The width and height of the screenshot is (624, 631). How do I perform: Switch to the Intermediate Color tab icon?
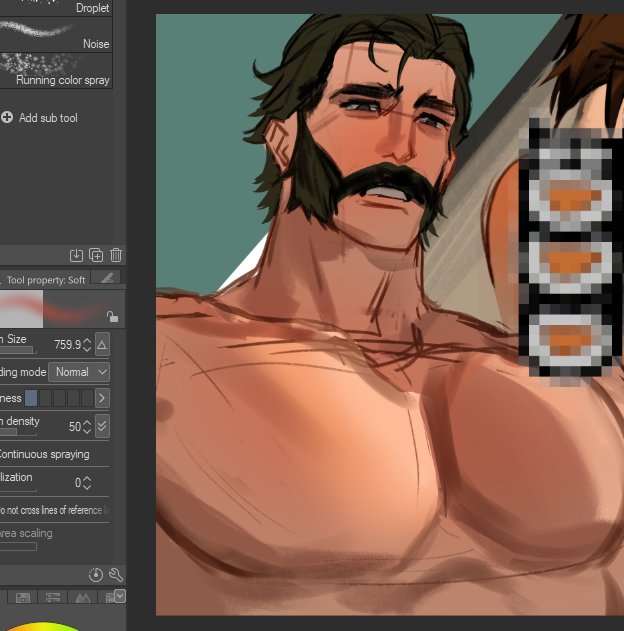83,597
